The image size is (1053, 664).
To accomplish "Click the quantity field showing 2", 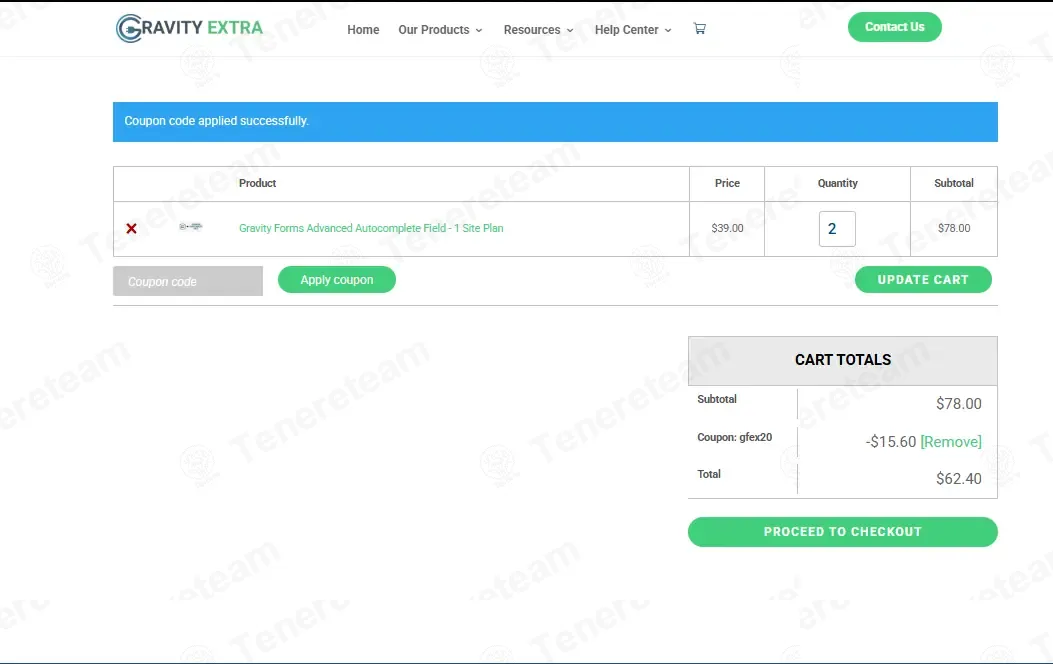I will pos(837,229).
